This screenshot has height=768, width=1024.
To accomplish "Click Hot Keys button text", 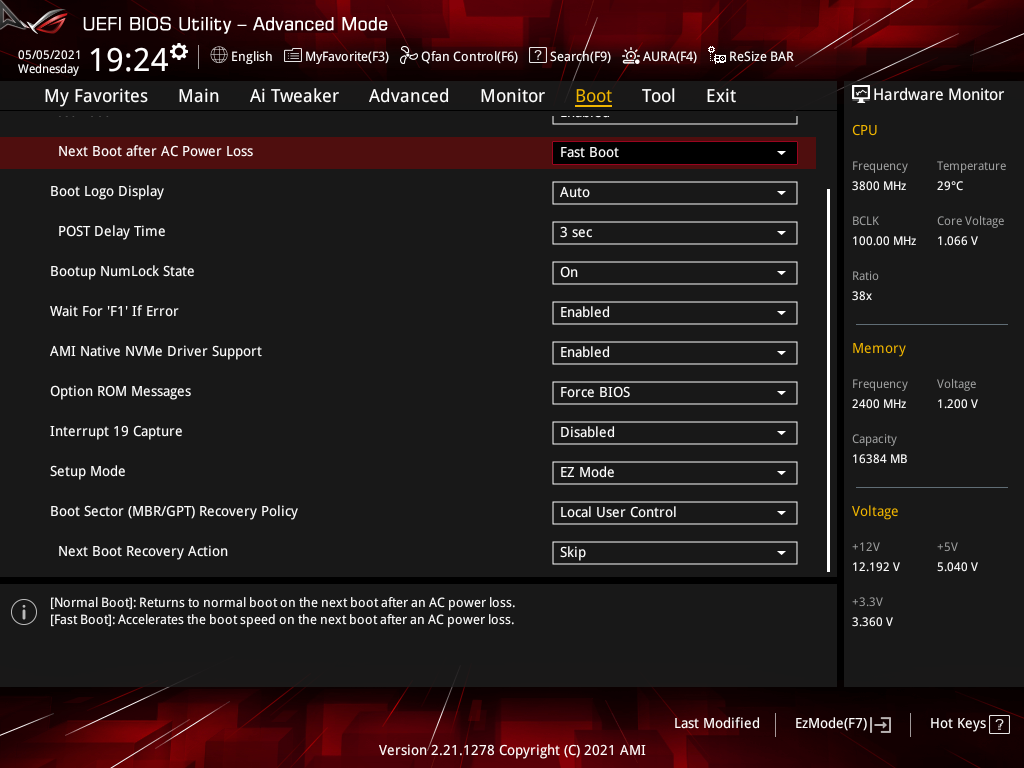I will (x=957, y=723).
